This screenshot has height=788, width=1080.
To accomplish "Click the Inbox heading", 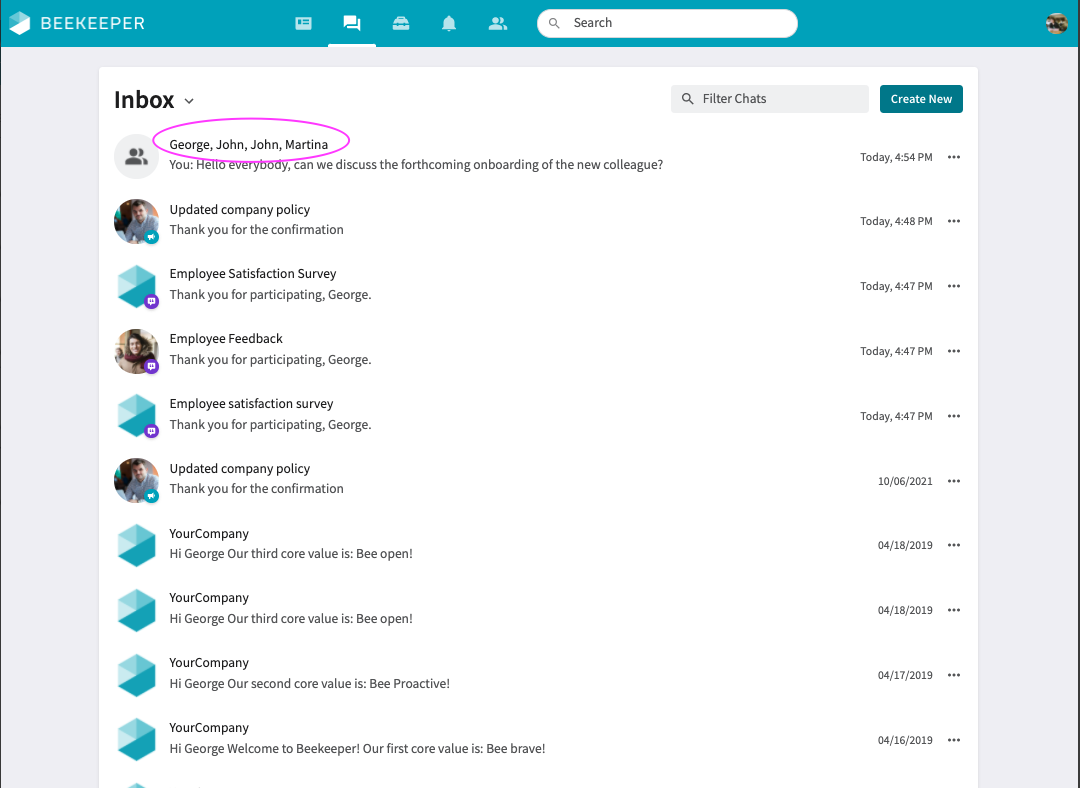I will (x=144, y=100).
